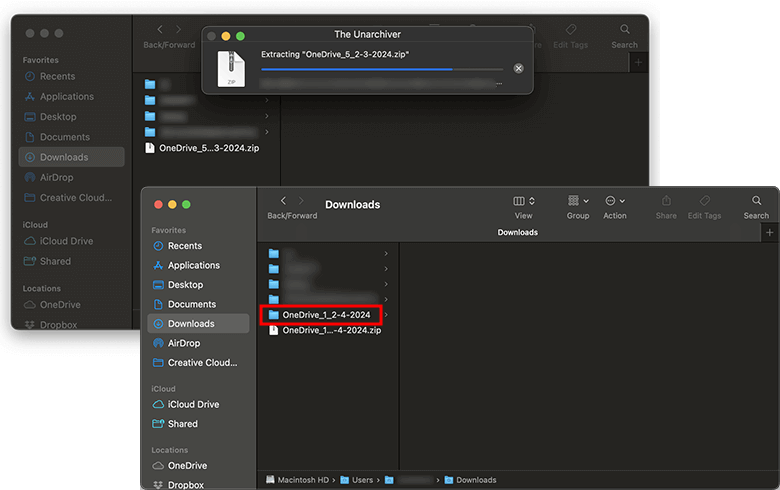Click The Unarchiver extraction progress bar
Image resolution: width=780 pixels, height=490 pixels.
(382, 69)
